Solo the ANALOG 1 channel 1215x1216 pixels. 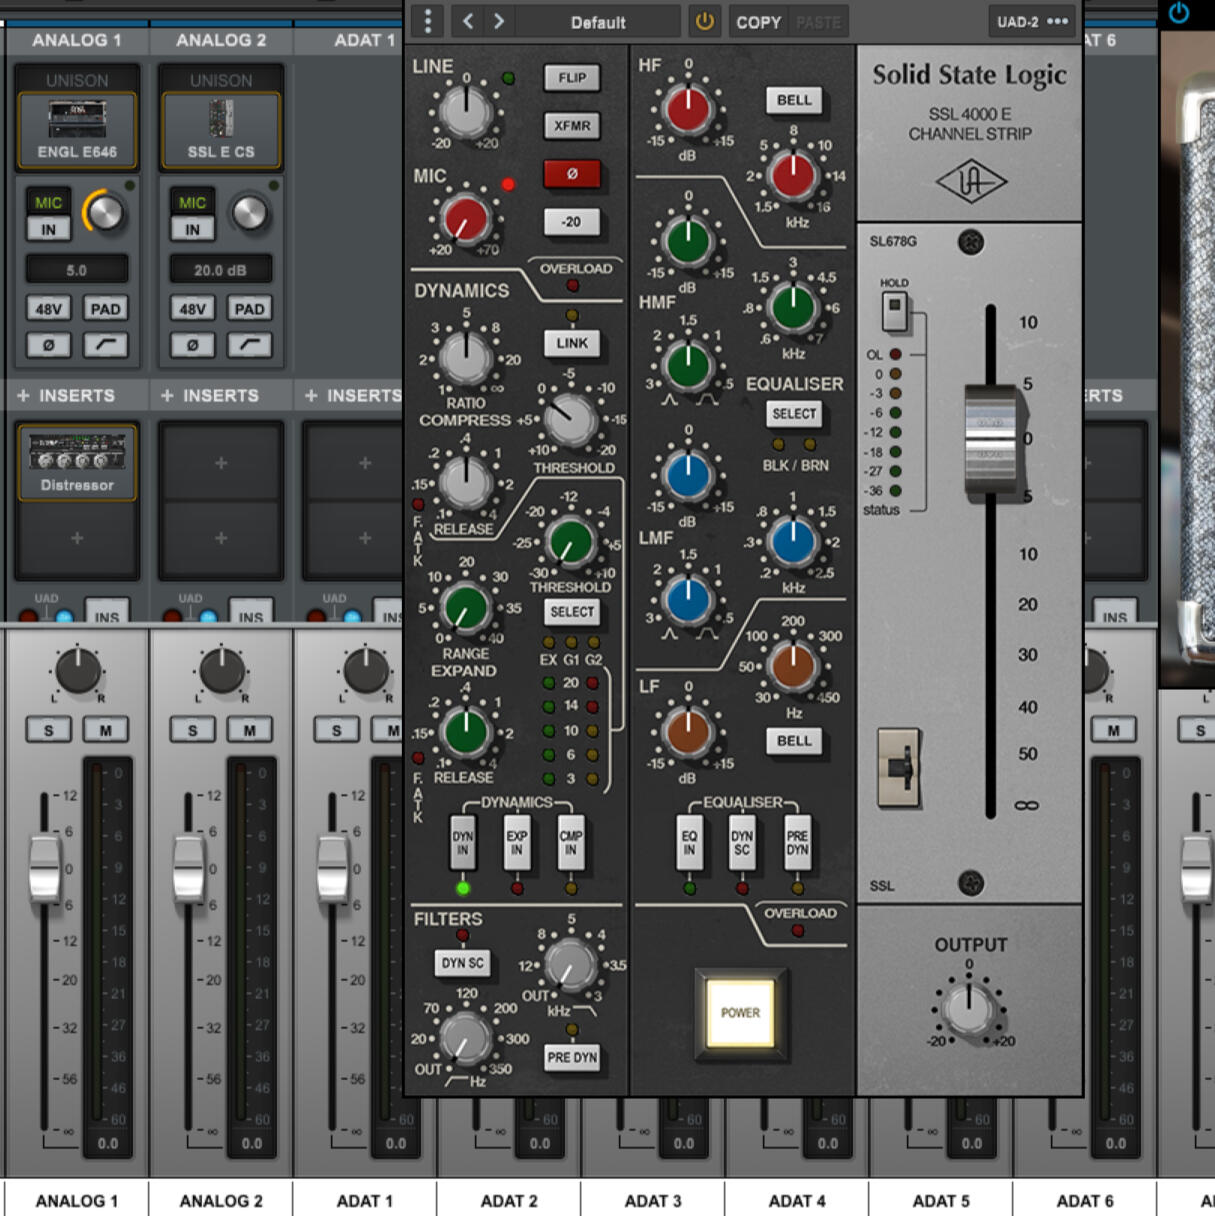click(48, 731)
